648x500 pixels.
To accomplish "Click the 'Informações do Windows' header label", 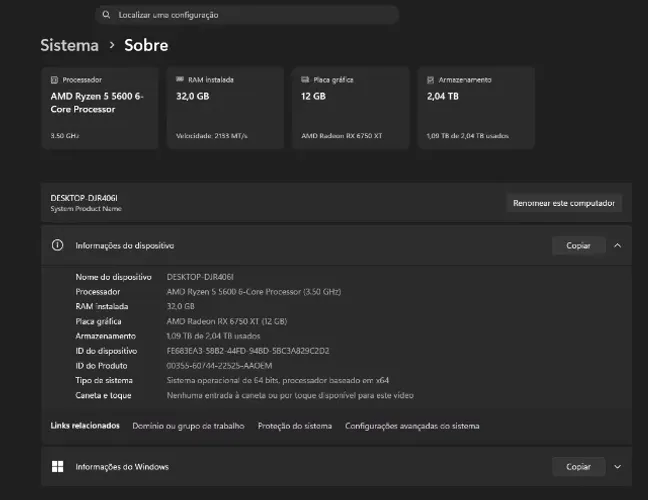I will coord(122,467).
